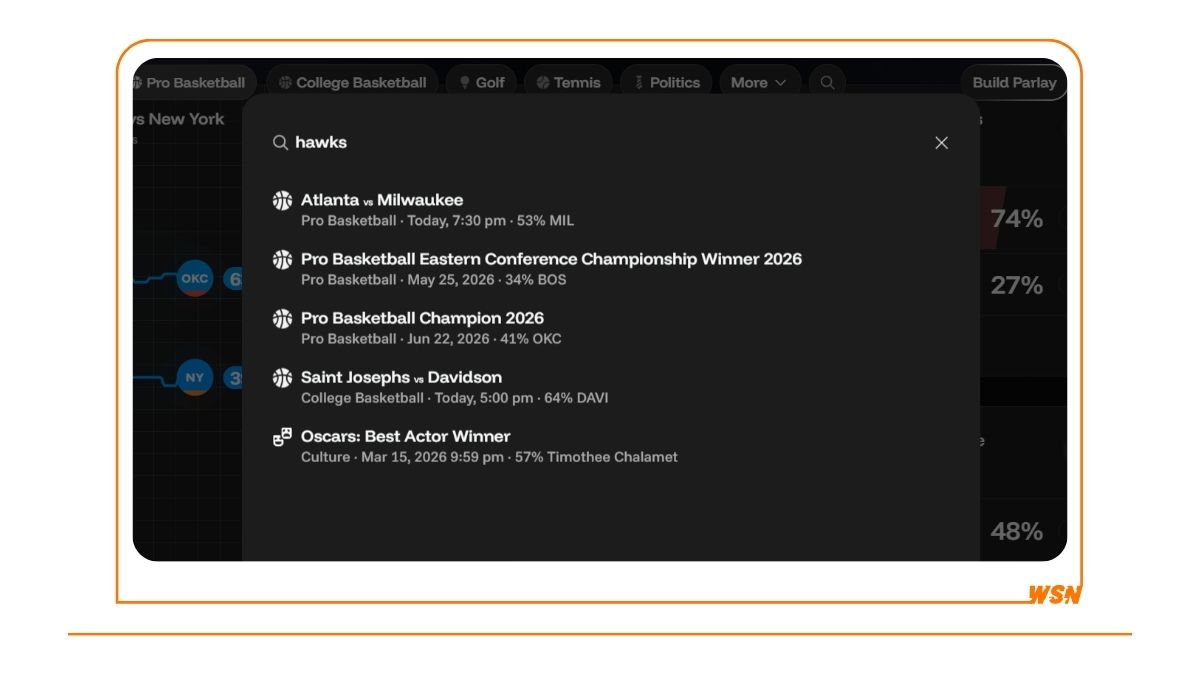This screenshot has height=675, width=1200.
Task: Open the Pro Basketball tab
Action: coord(190,83)
